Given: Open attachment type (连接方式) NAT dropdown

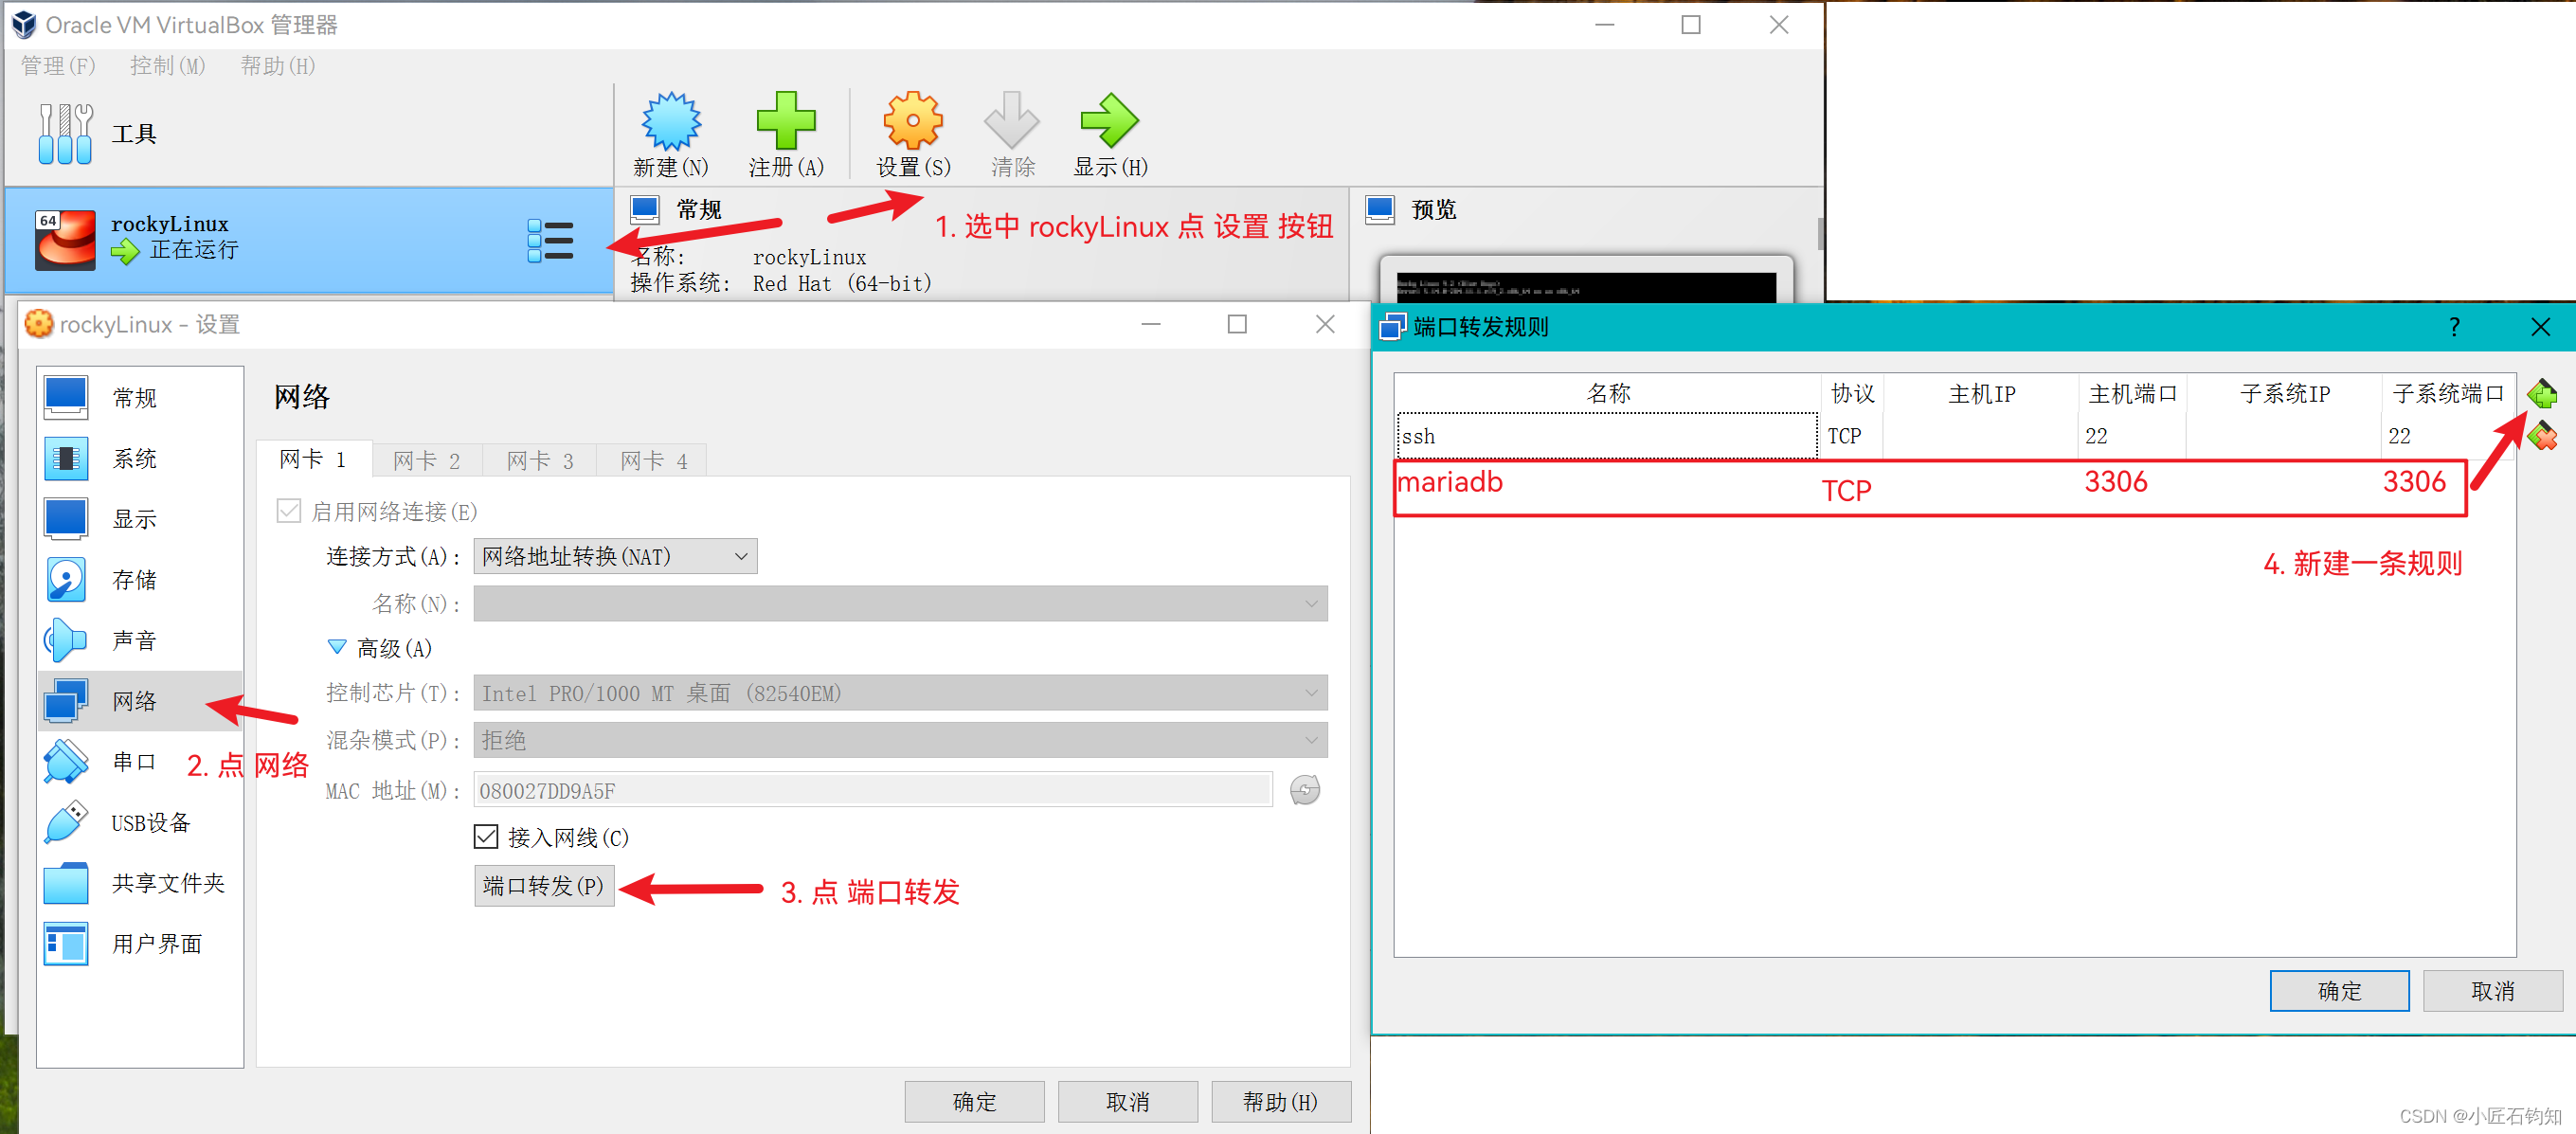Looking at the screenshot, I should click(615, 556).
